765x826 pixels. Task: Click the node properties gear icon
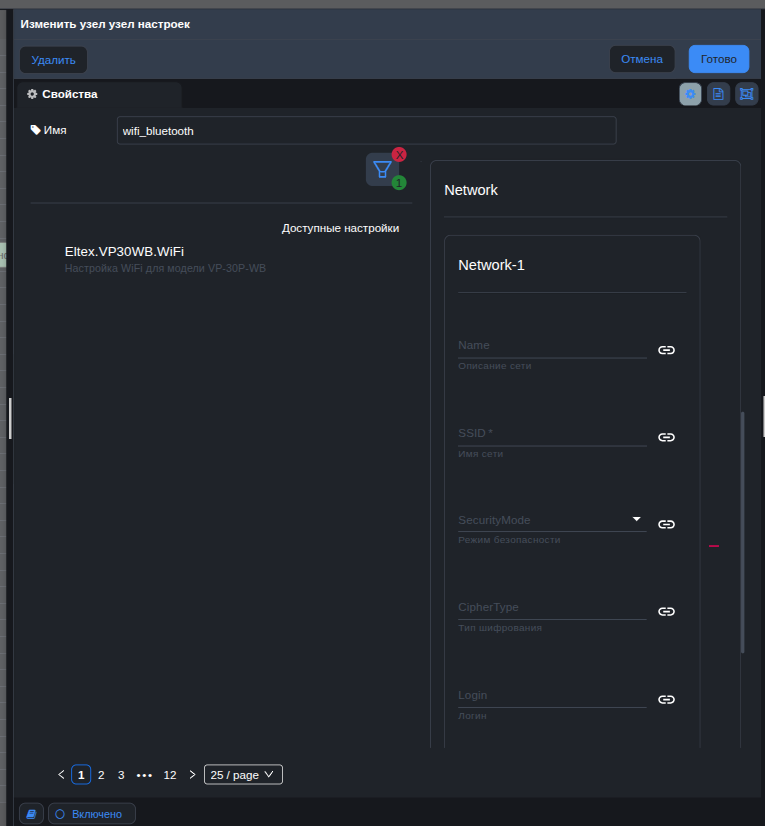point(690,94)
